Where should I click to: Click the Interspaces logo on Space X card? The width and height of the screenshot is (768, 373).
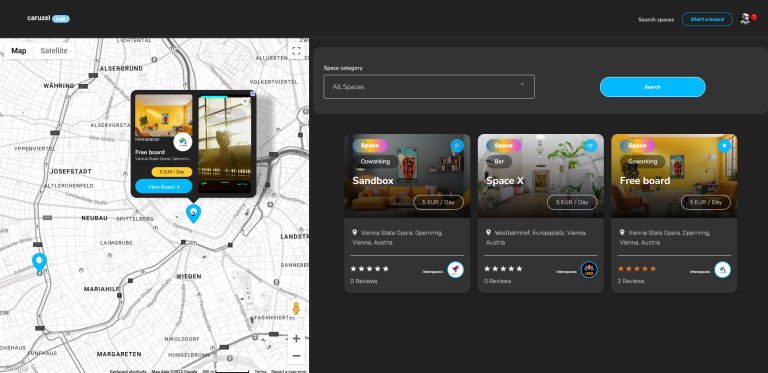coord(589,270)
